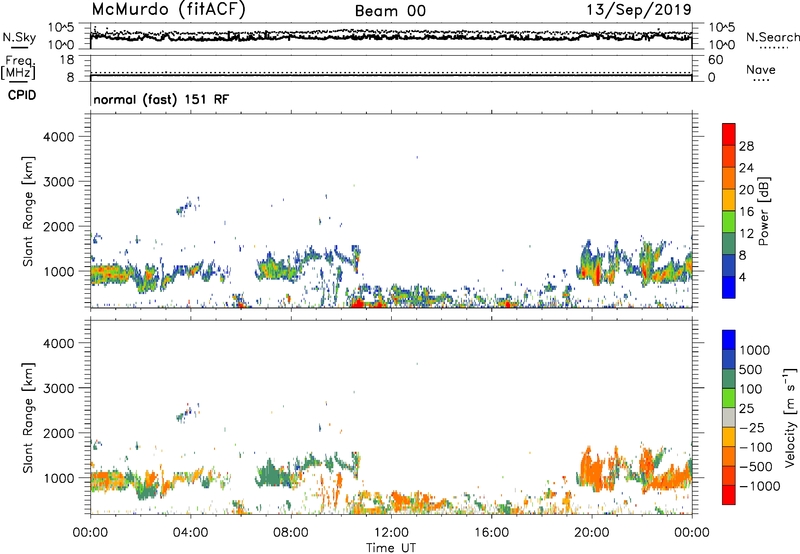800x554 pixels.
Task: Click the 12:00 time tick label
Action: 391,533
